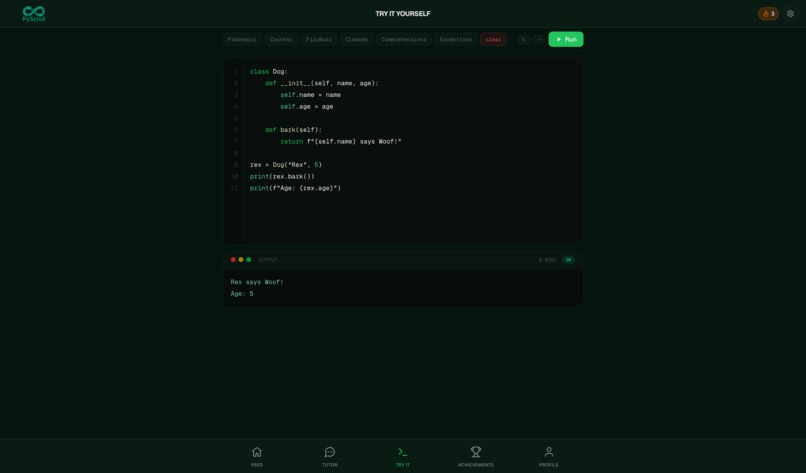Click the return f-string Woof line
Screen dimensions: 806x473
341,142
